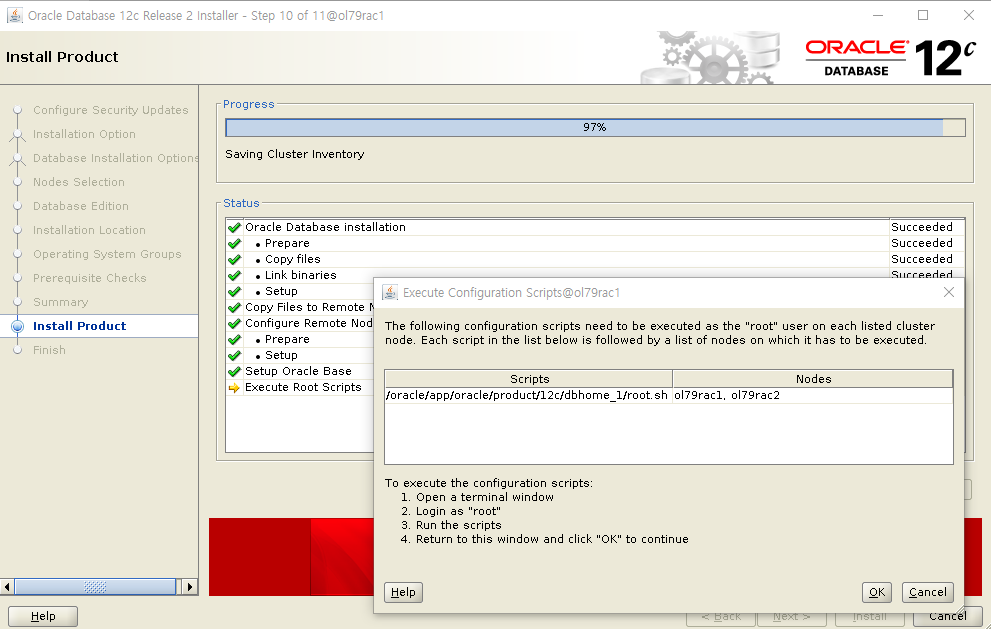Click the Install Product step bullet icon
The width and height of the screenshot is (991, 629).
click(18, 326)
